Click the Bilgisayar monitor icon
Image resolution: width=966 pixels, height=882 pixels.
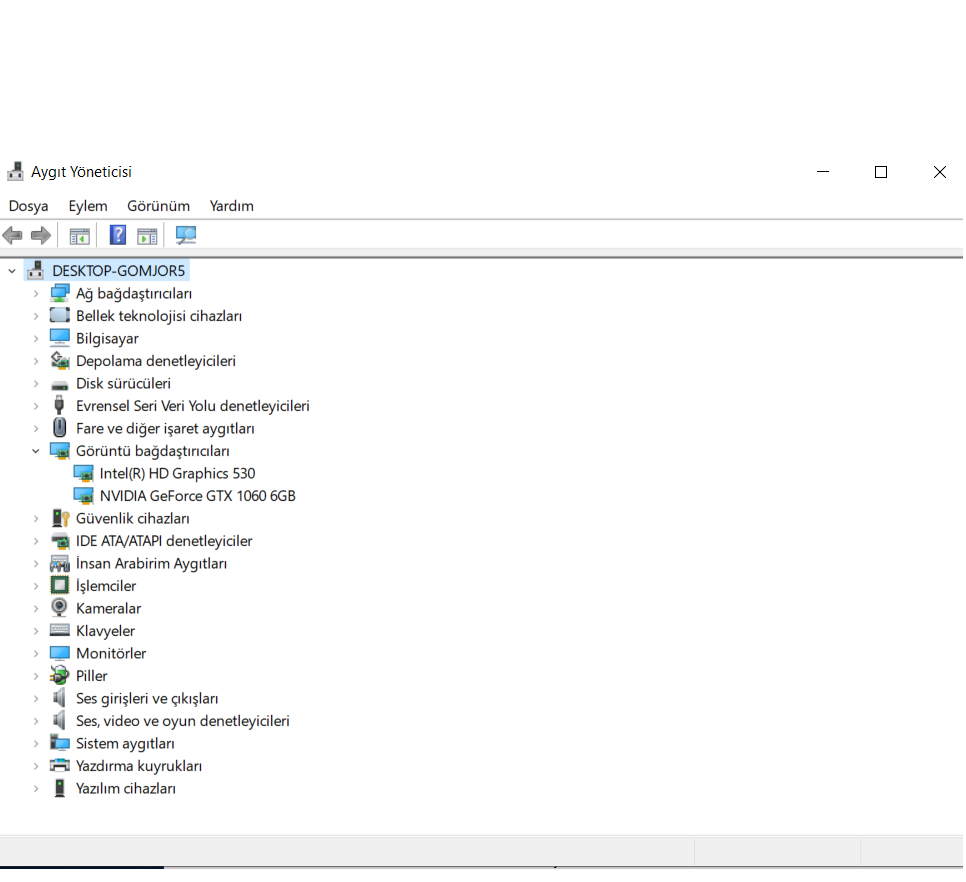[x=60, y=338]
